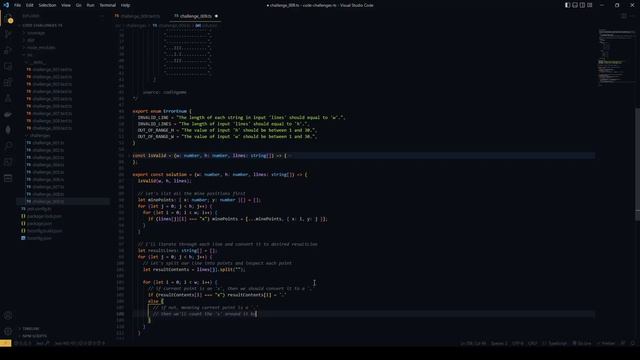Open the Run and Debug view
The height and width of the screenshot is (360, 640).
[8, 51]
